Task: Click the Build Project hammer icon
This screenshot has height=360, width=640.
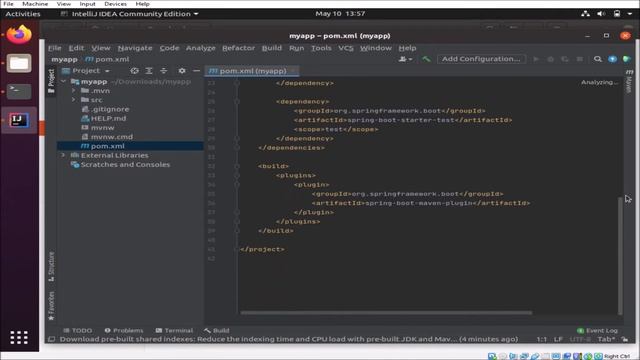Action: click(426, 59)
